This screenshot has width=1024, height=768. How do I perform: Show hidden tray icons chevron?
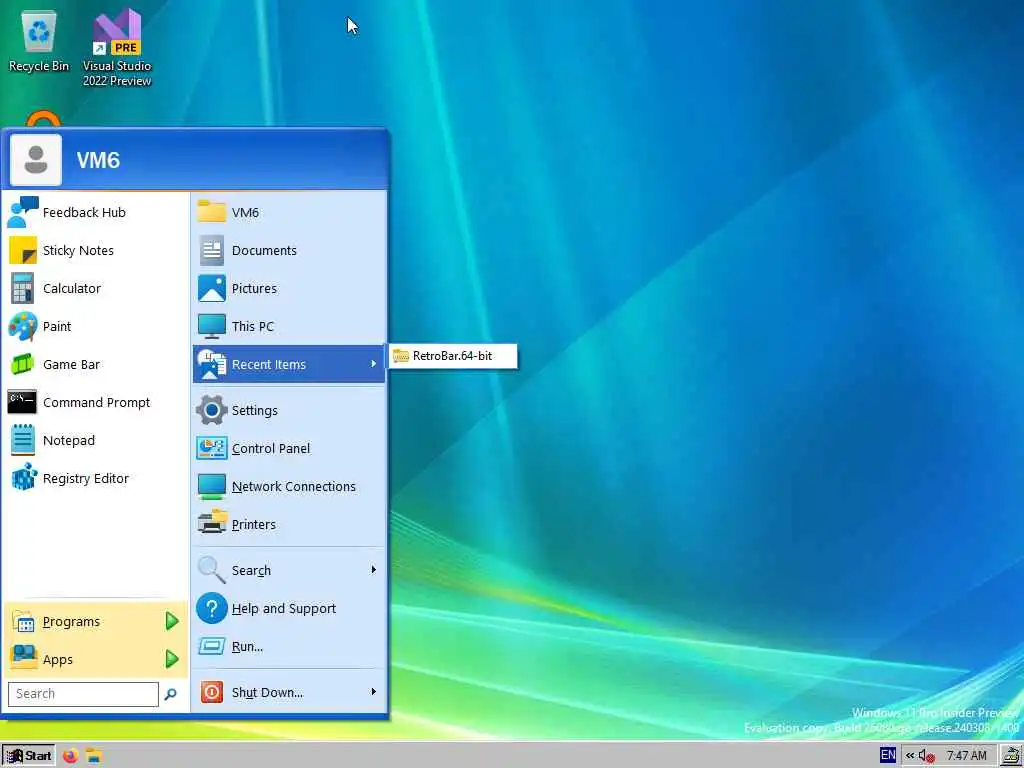(x=910, y=756)
